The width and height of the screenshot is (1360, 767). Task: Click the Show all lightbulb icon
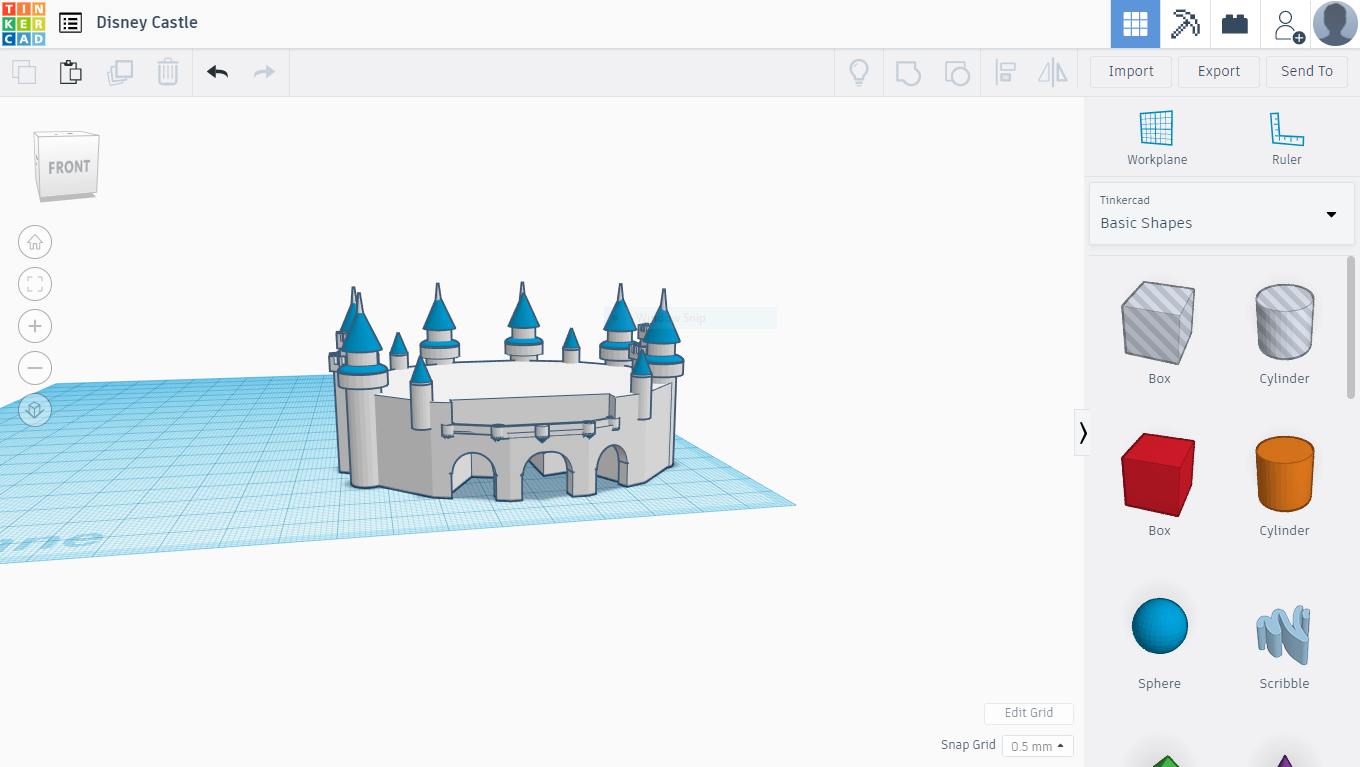tap(858, 72)
